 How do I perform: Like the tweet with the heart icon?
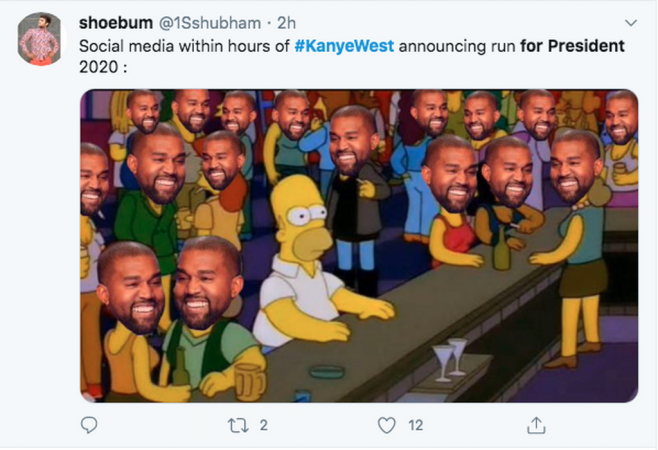(x=386, y=425)
